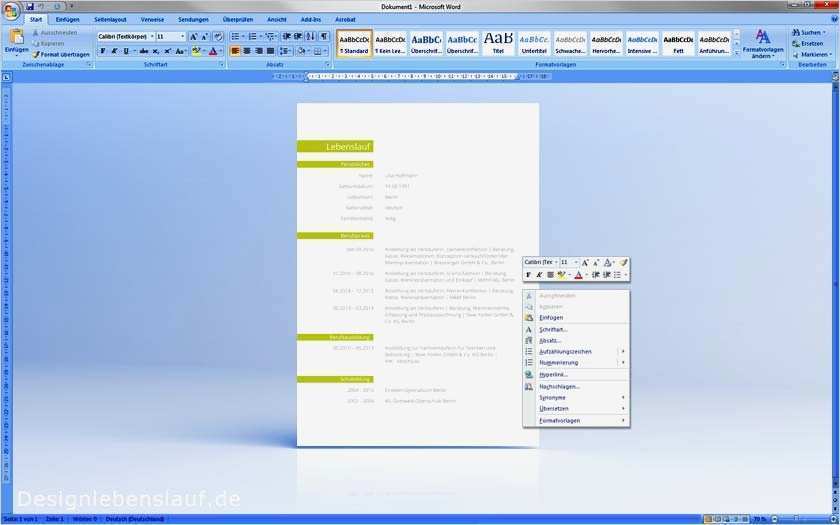
Task: Toggle centered alignment in the ribbon
Action: [247, 51]
